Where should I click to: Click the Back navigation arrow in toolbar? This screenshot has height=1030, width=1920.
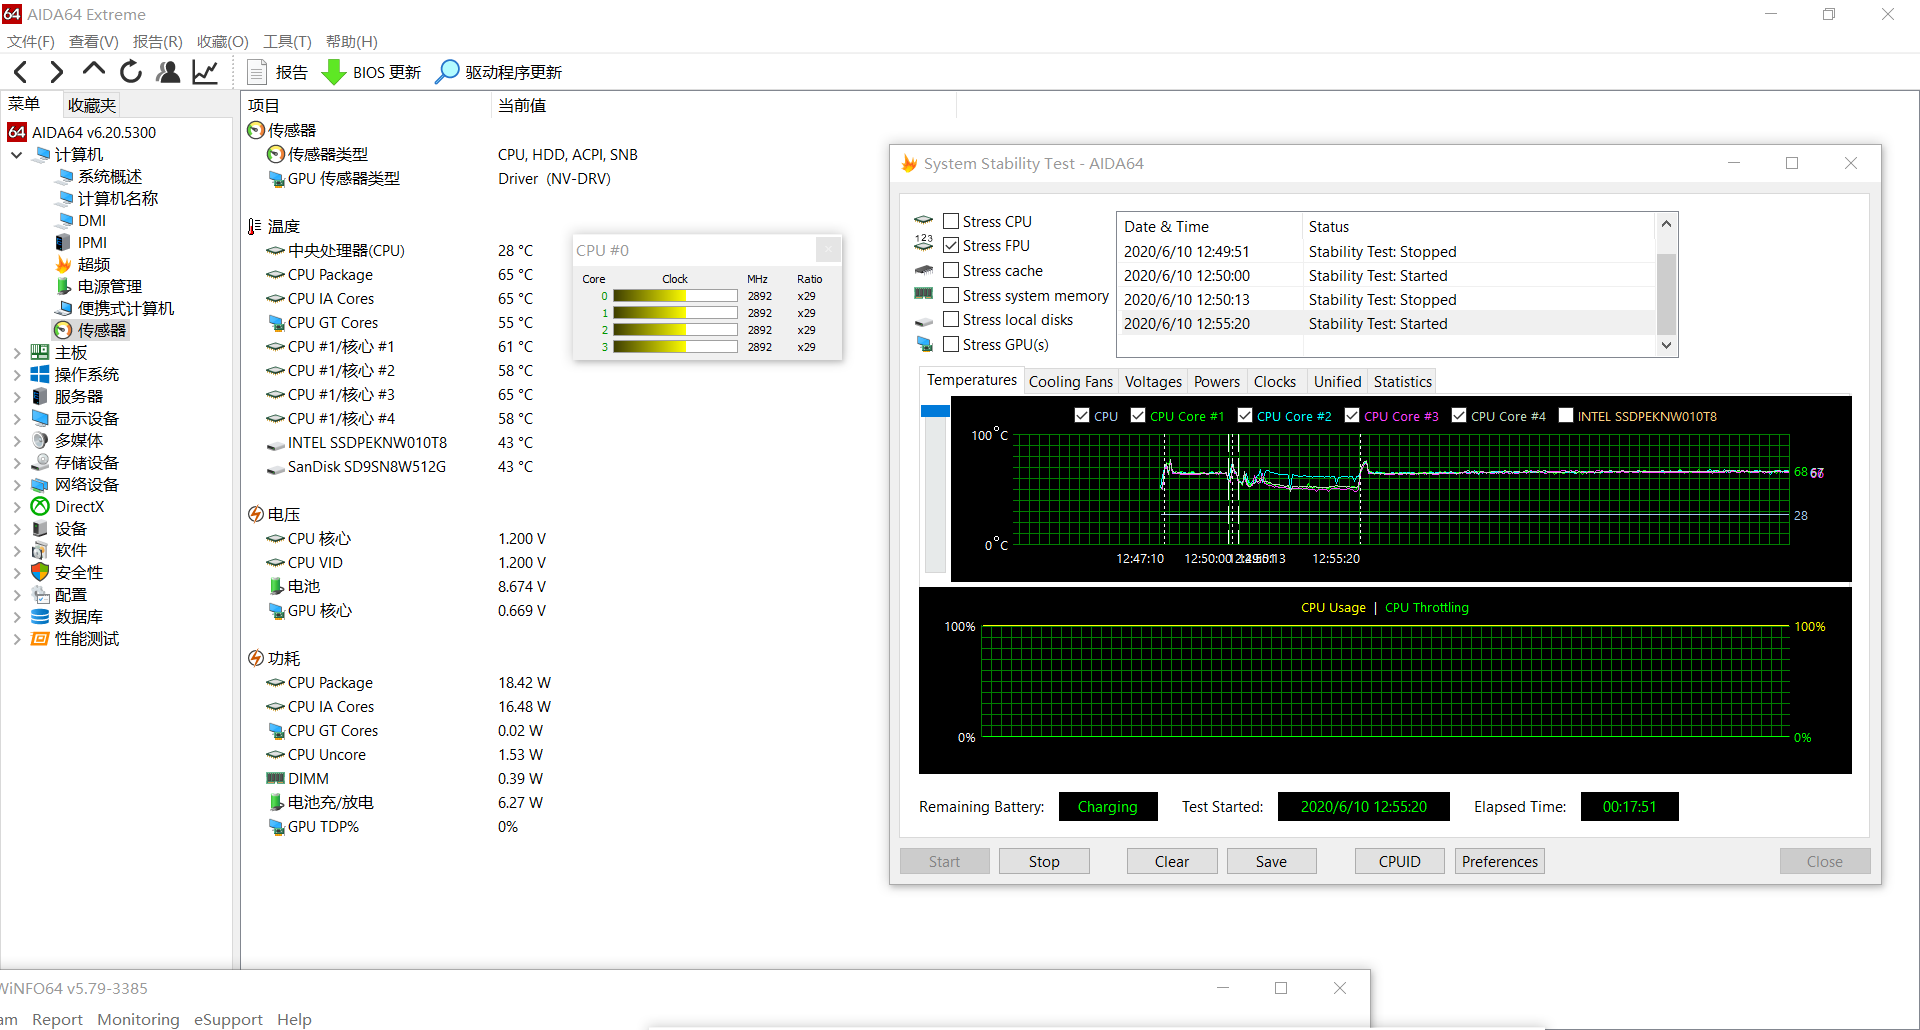[21, 72]
